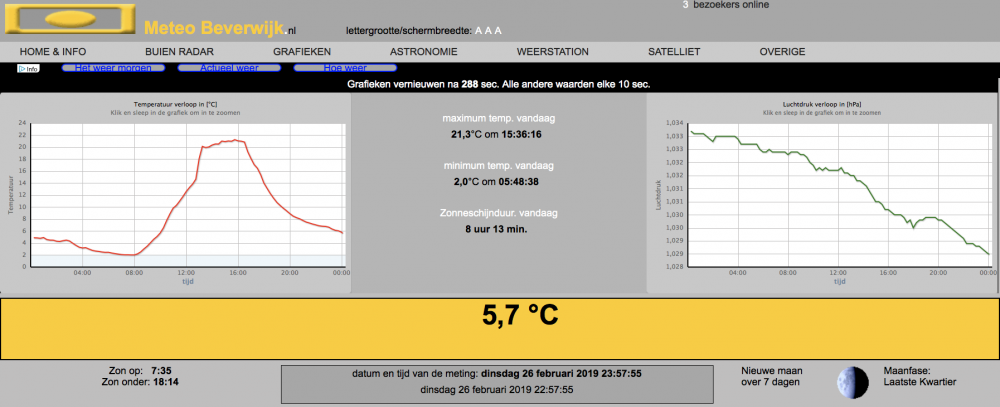
Task: Follow the 'Hoe weer' link
Action: click(345, 68)
